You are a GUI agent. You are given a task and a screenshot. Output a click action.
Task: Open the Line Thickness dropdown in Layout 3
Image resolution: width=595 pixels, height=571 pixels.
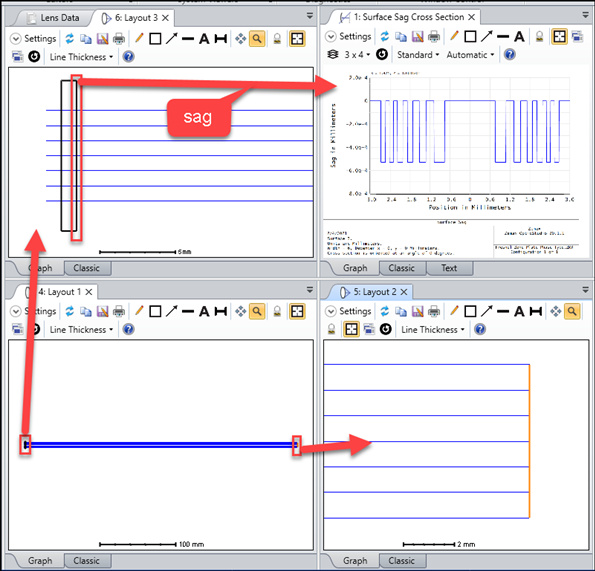coord(81,57)
